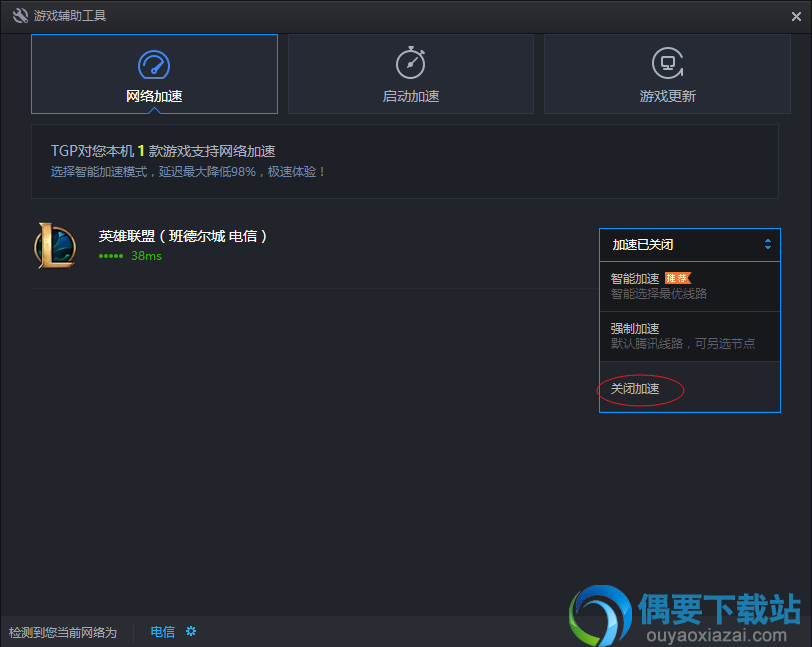Click the stopwatch icon for startup acceleration

pos(411,63)
